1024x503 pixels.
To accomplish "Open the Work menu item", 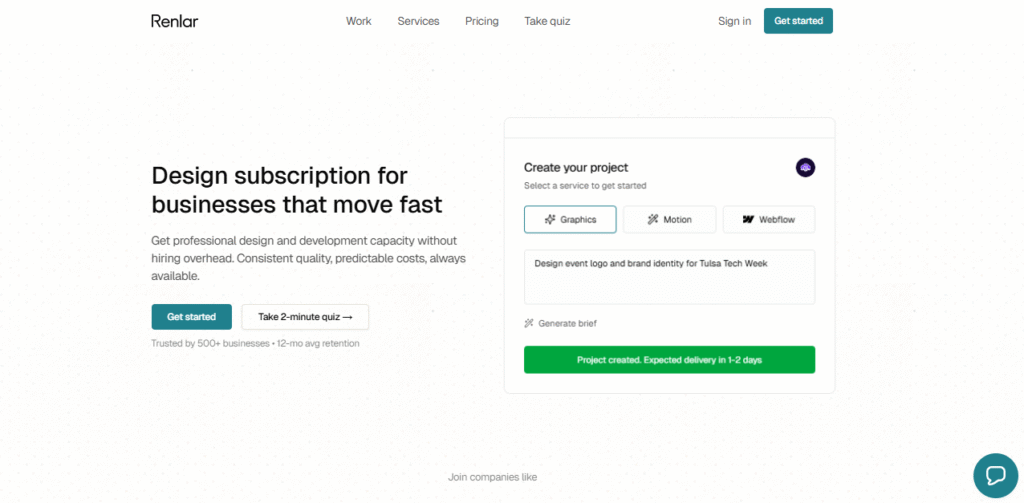I will (358, 21).
